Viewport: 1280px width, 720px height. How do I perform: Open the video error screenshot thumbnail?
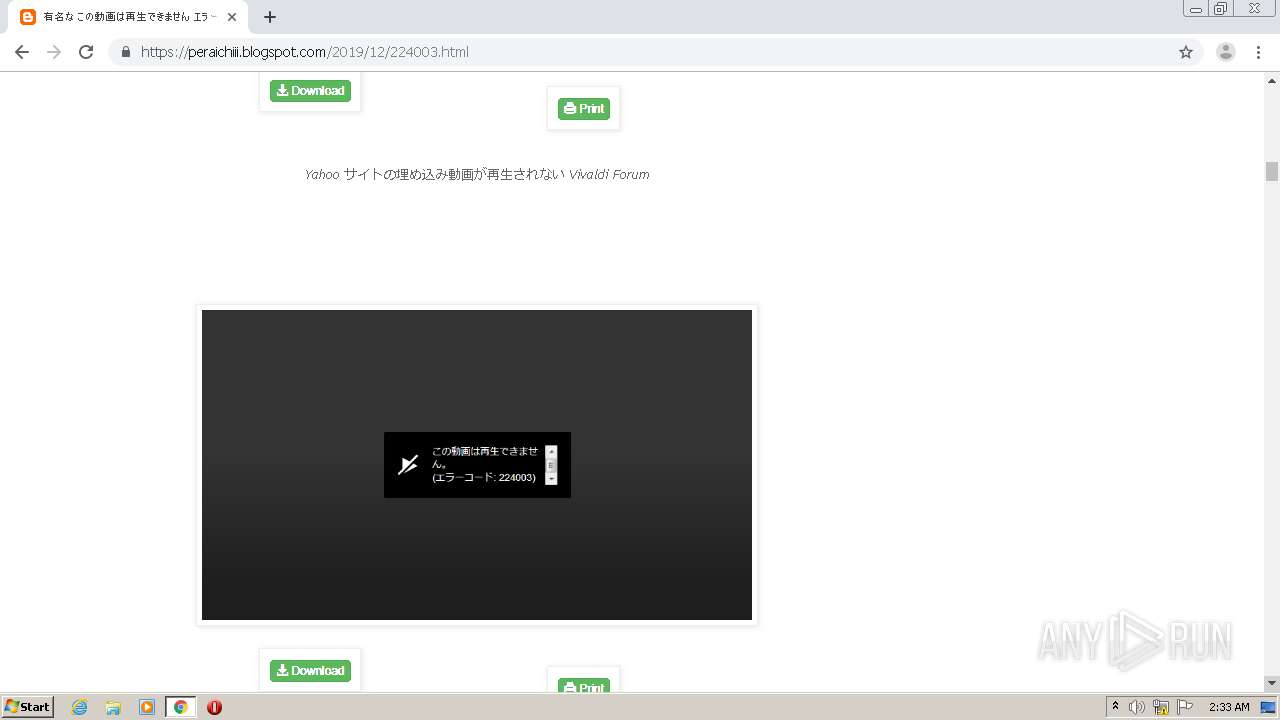(x=477, y=465)
